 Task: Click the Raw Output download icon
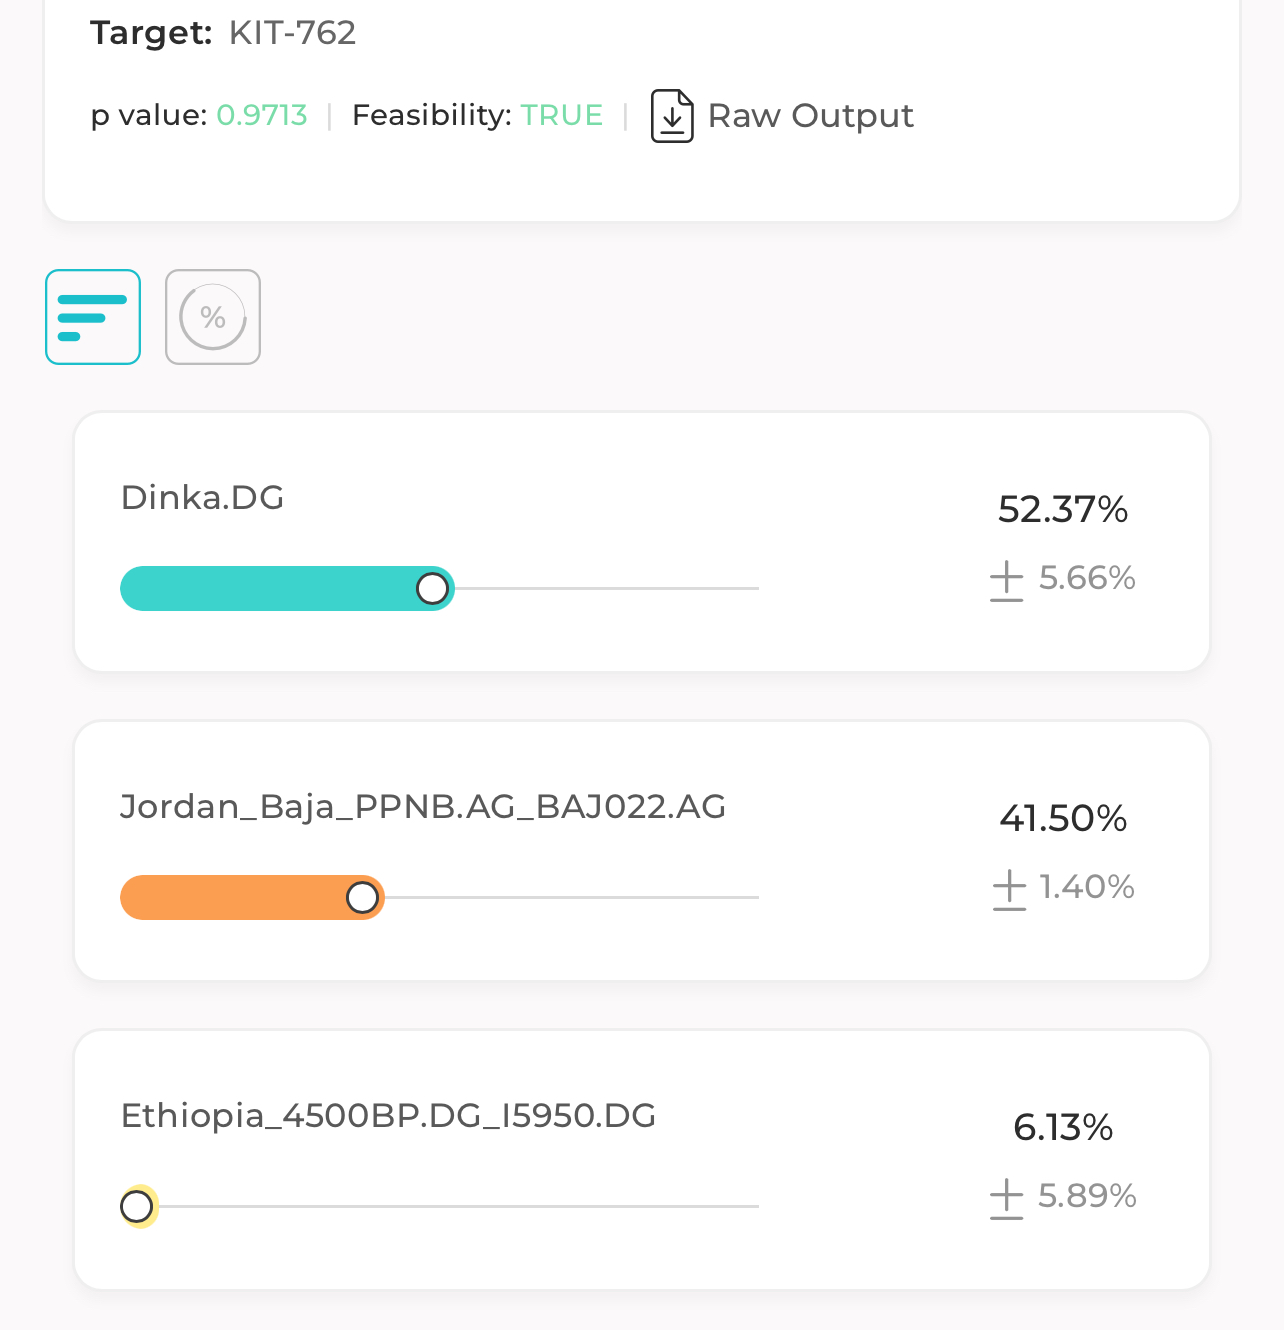point(672,116)
